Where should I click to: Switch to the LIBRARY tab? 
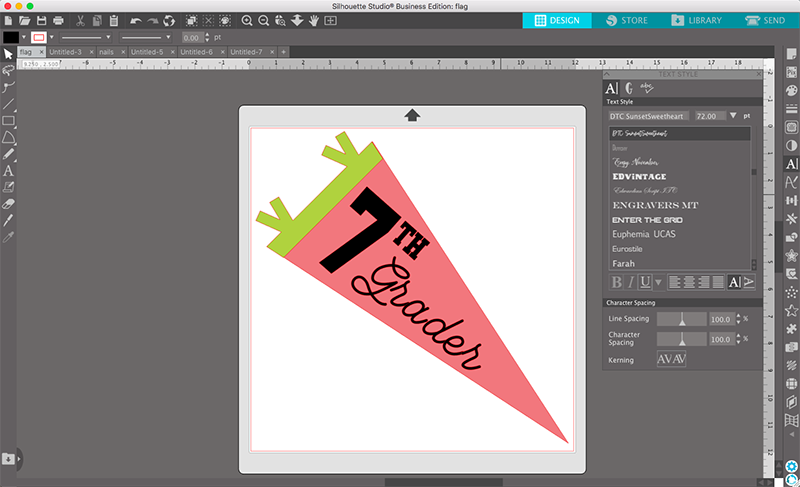pyautogui.click(x=697, y=20)
